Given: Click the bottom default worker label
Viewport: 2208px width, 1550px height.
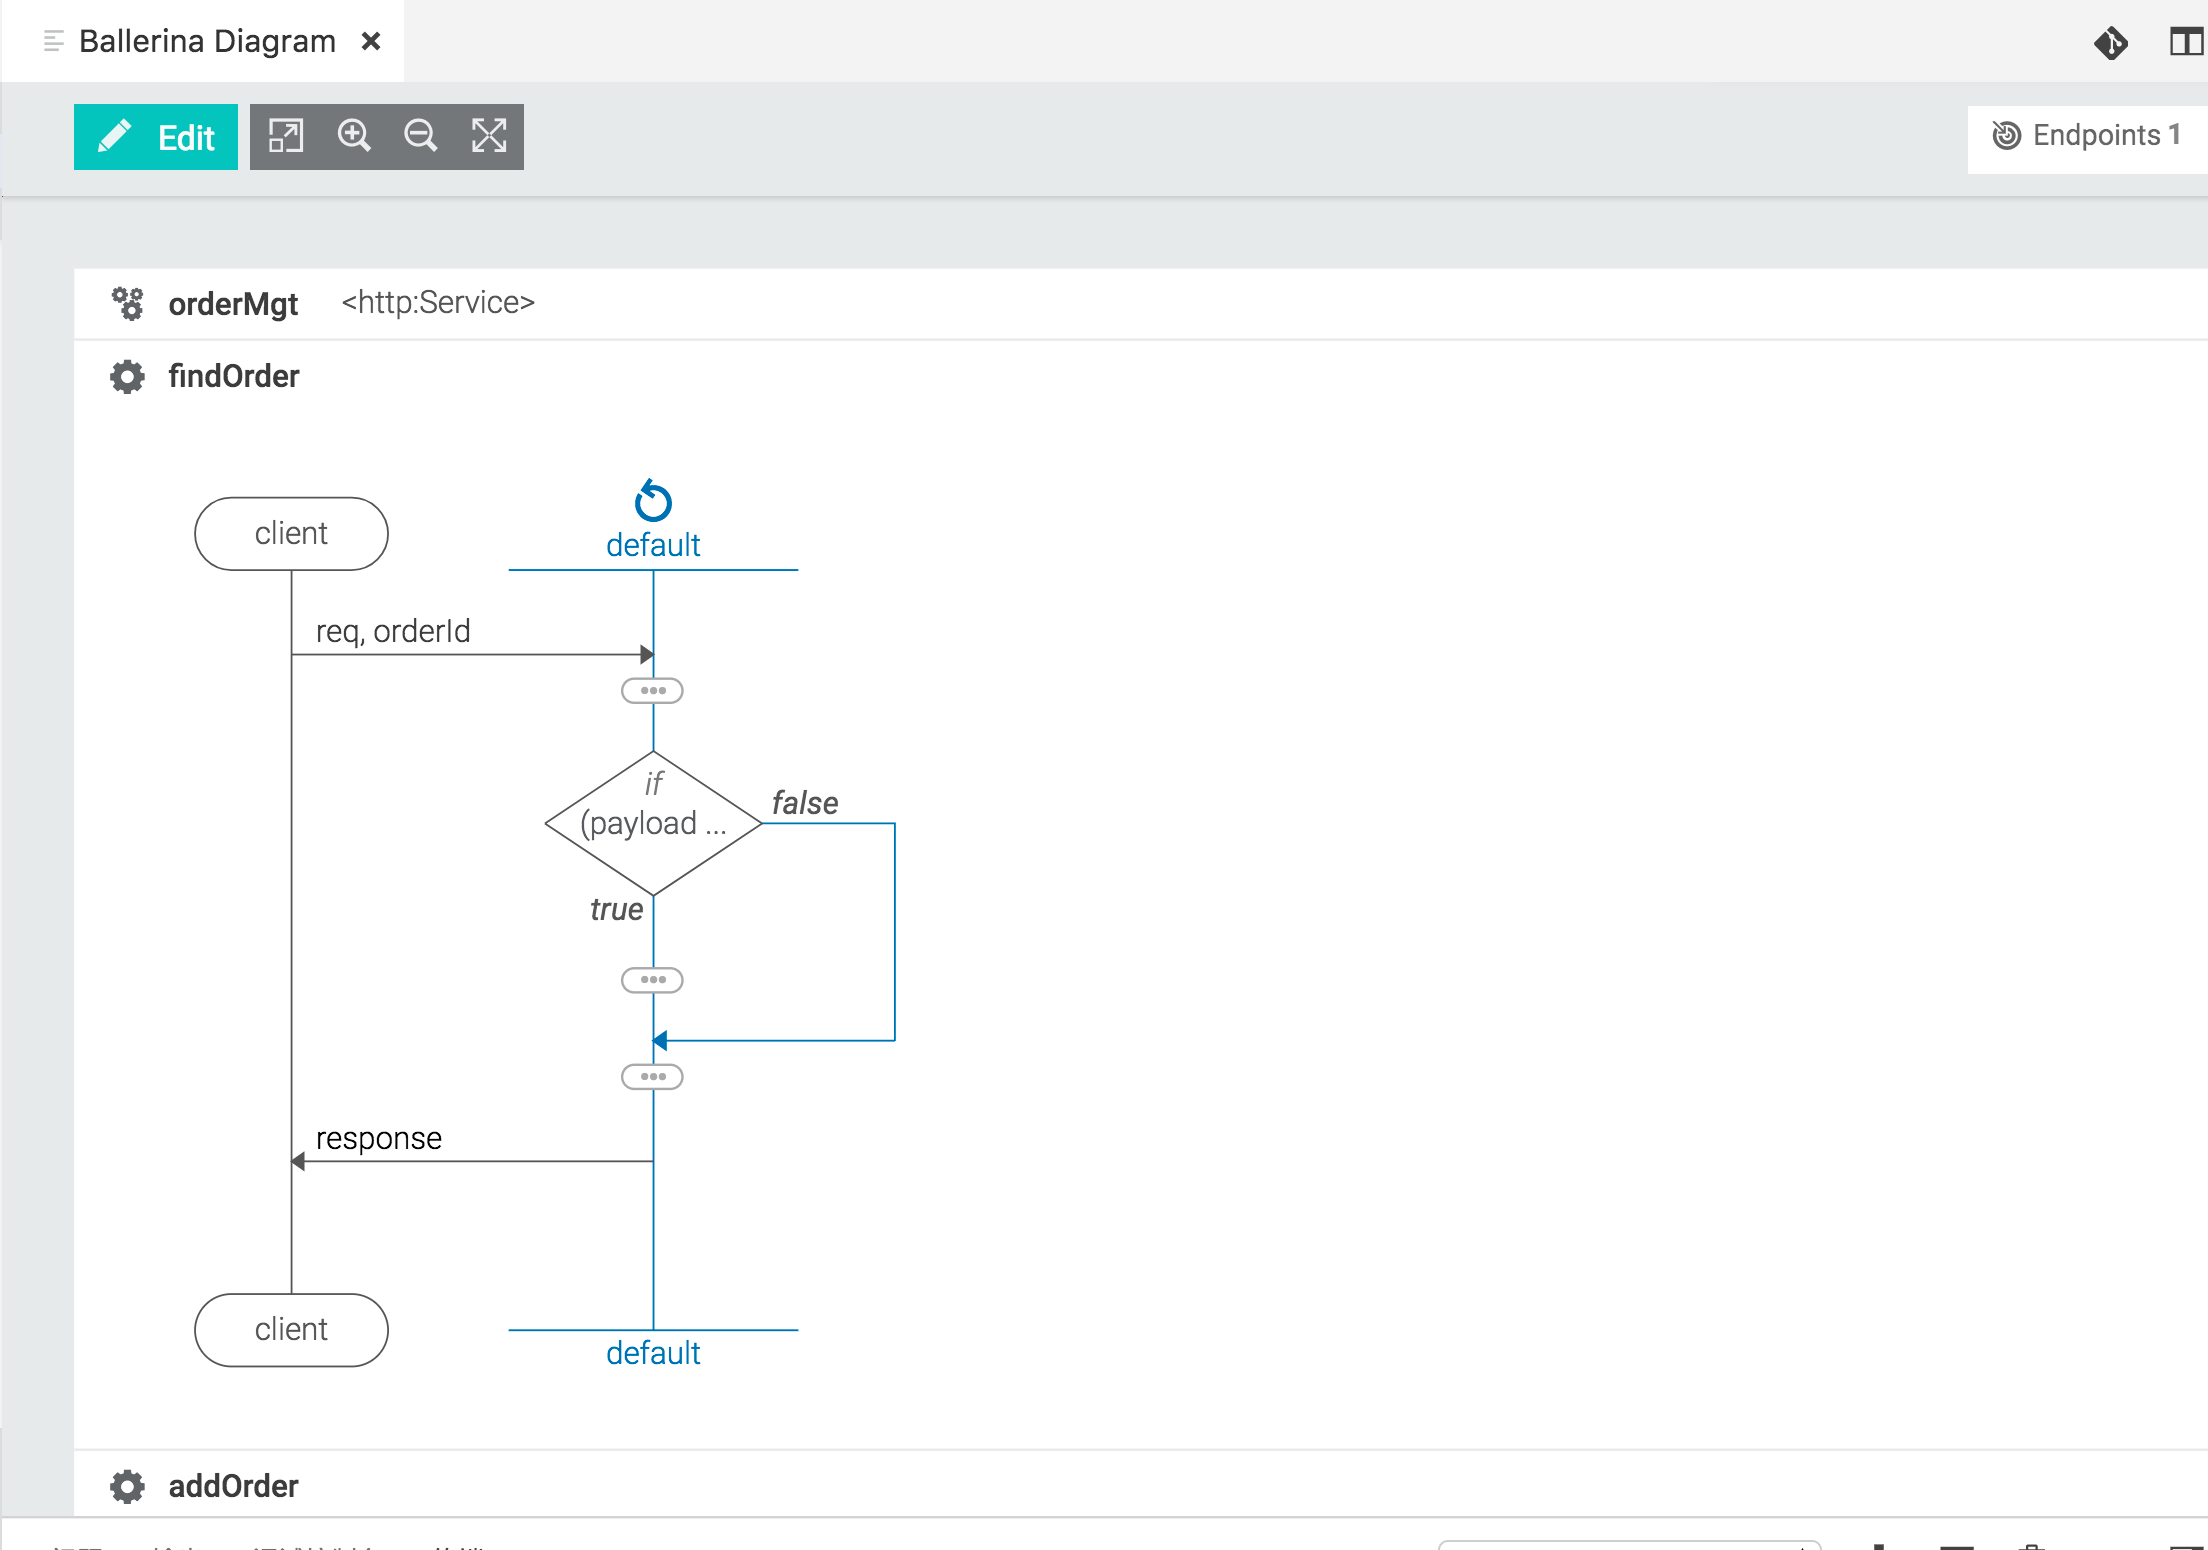Looking at the screenshot, I should tap(653, 1353).
